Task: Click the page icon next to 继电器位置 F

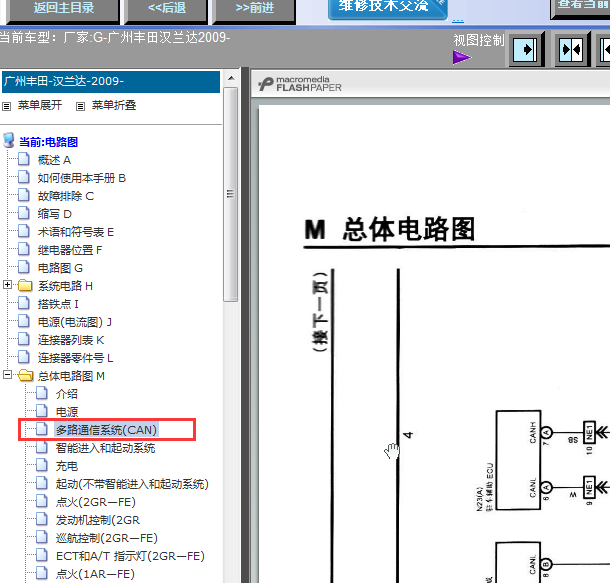Action: coord(24,249)
